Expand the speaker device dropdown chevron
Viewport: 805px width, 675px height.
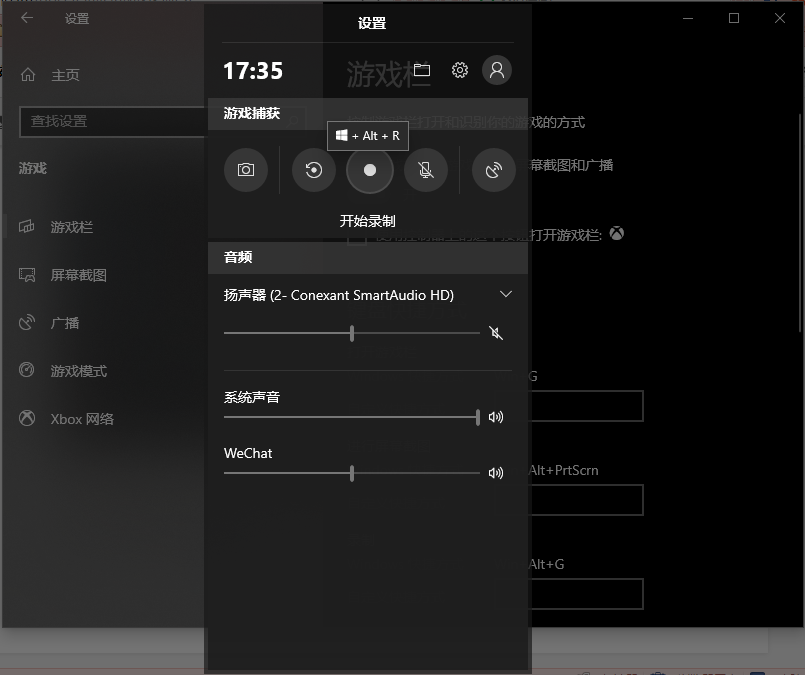(x=506, y=294)
